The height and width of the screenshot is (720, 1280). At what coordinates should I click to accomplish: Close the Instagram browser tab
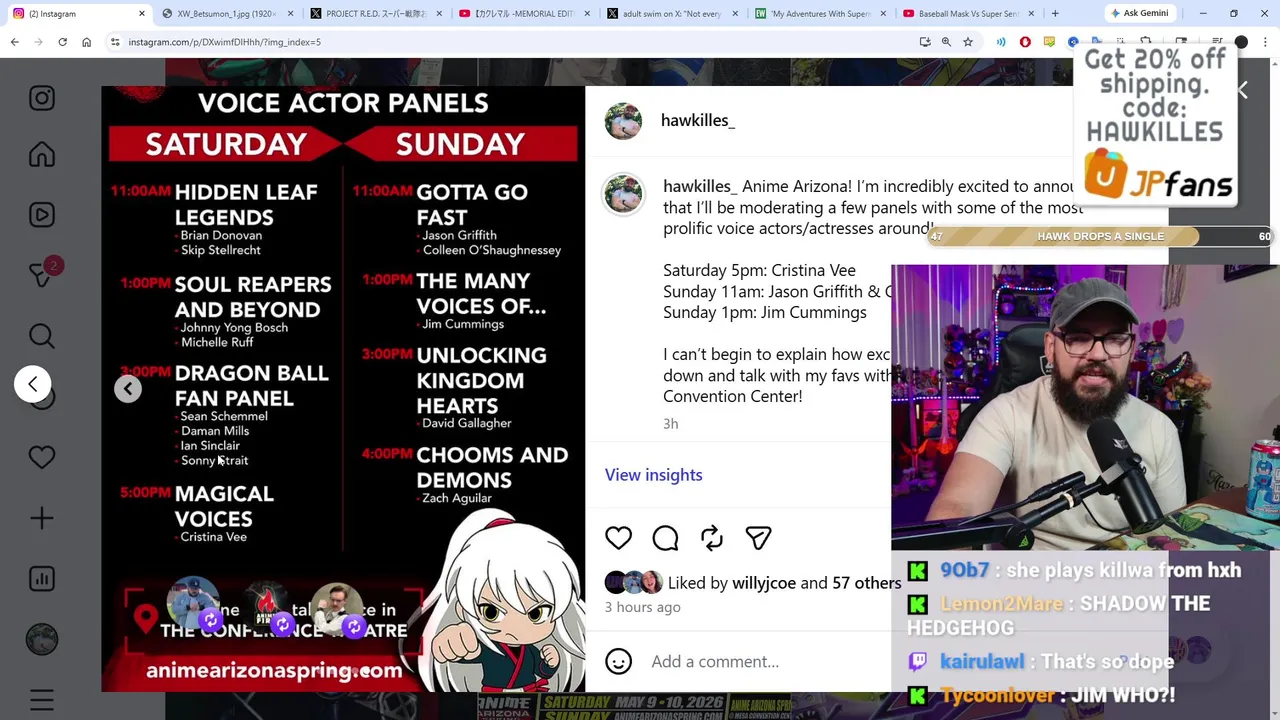coord(141,13)
